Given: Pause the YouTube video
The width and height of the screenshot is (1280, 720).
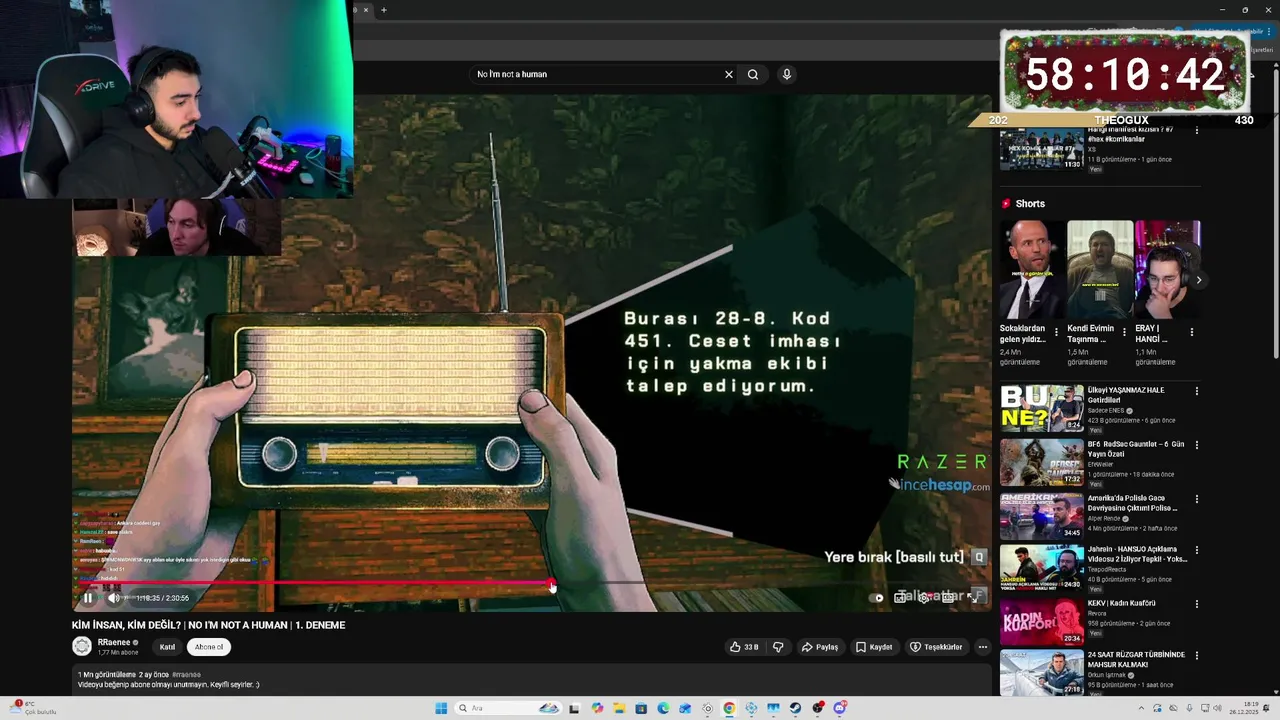Looking at the screenshot, I should click(x=87, y=598).
